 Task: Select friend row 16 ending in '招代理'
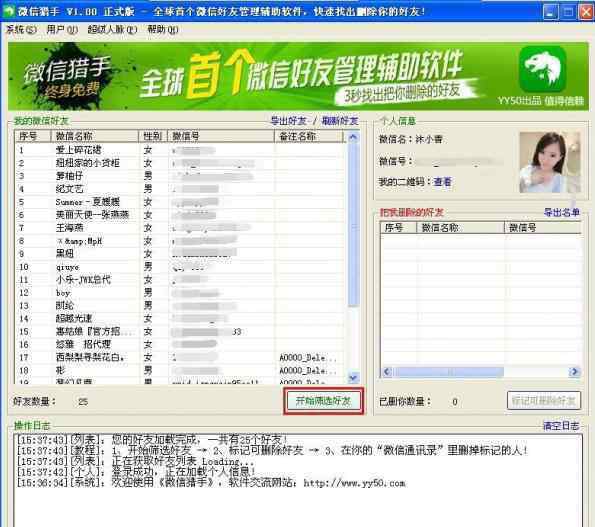coord(179,345)
